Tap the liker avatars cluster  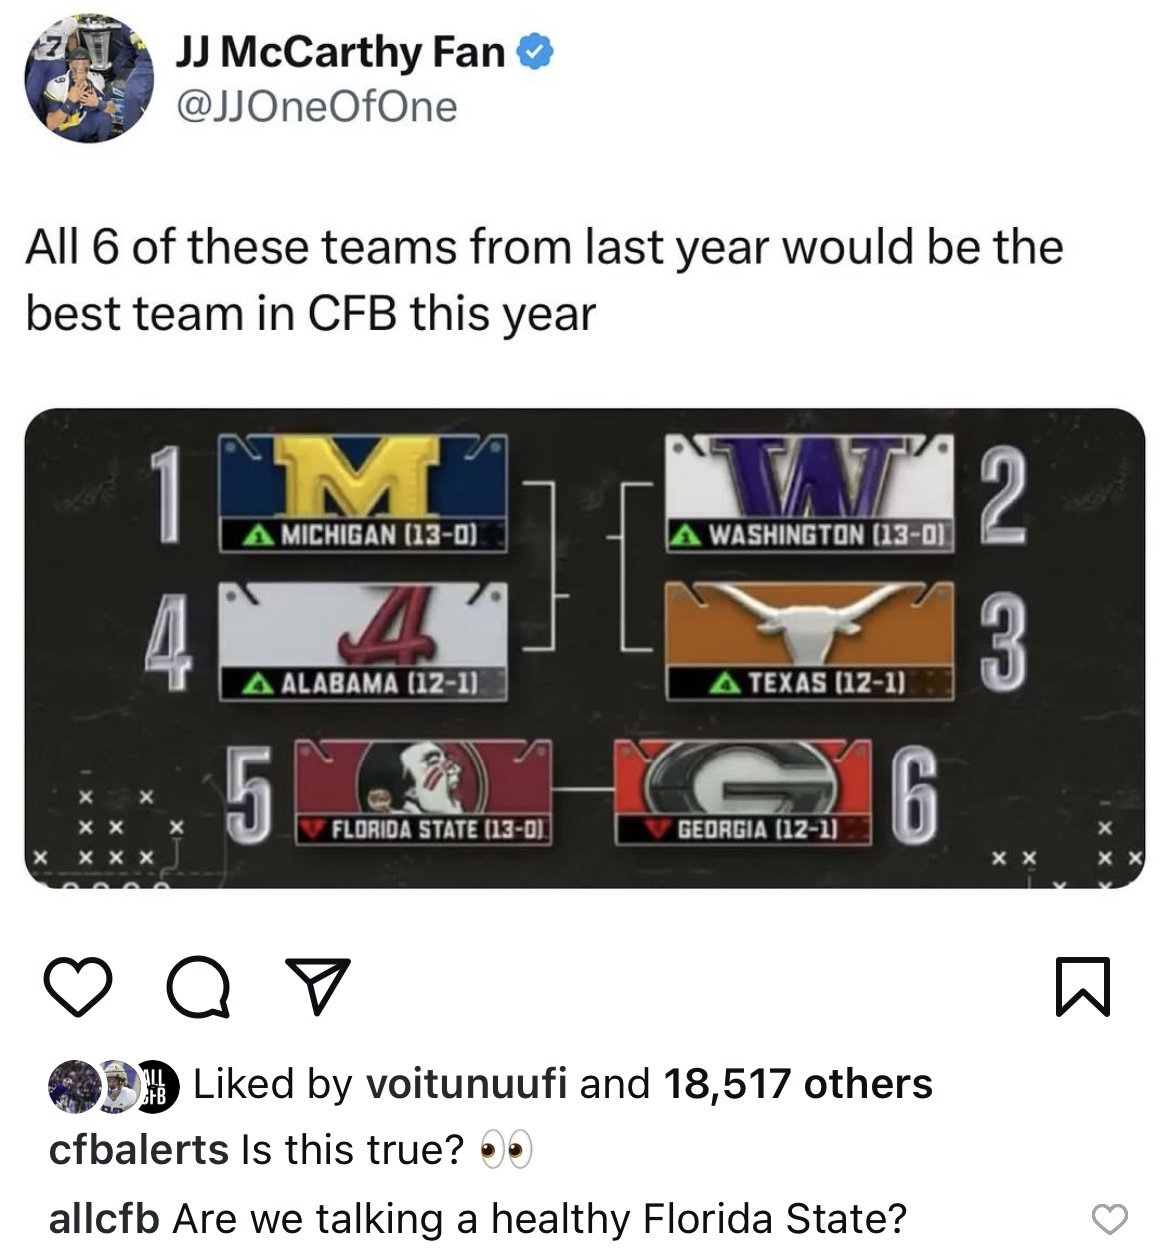tap(113, 1085)
